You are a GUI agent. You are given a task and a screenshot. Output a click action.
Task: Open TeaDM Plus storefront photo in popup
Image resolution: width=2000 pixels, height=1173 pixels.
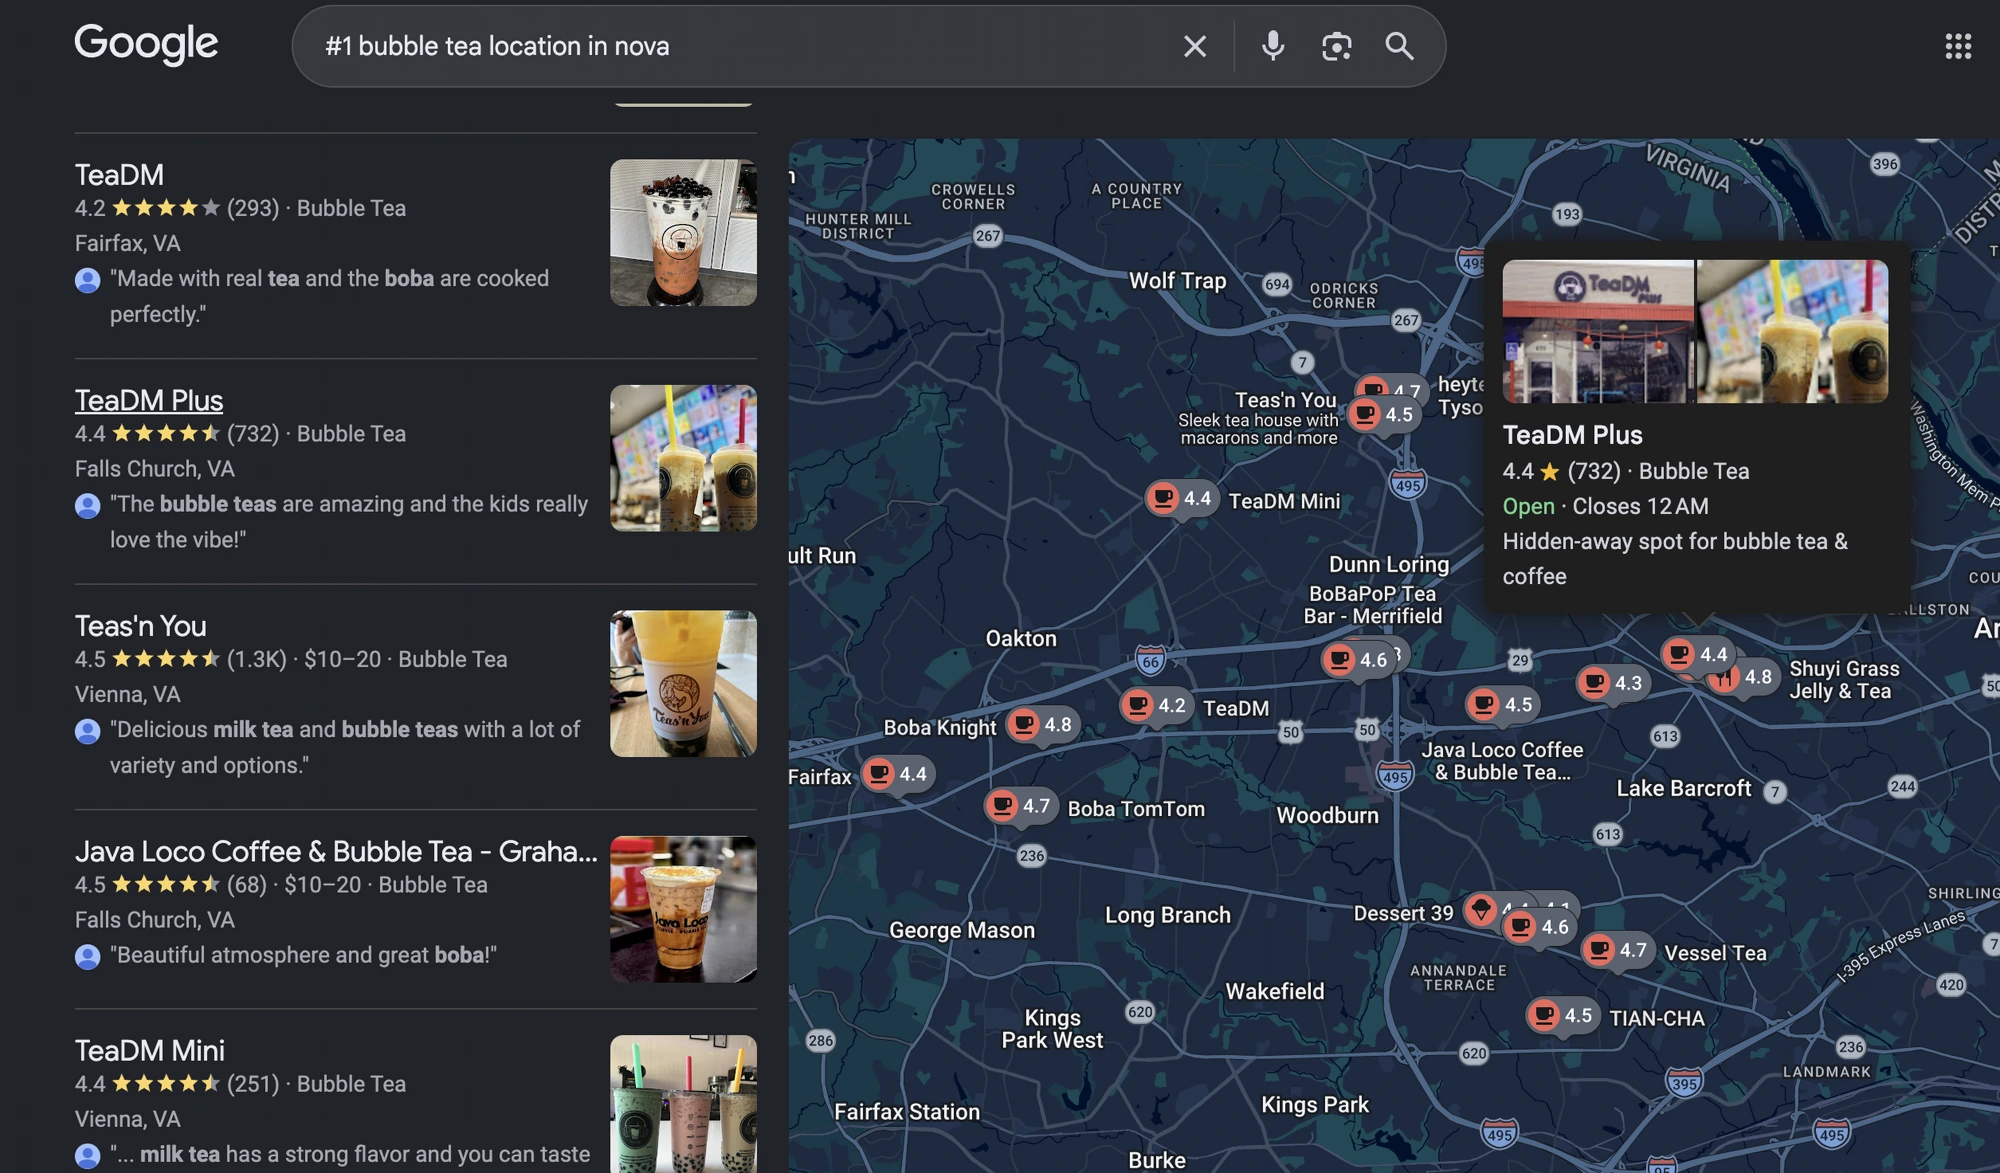coord(1598,332)
